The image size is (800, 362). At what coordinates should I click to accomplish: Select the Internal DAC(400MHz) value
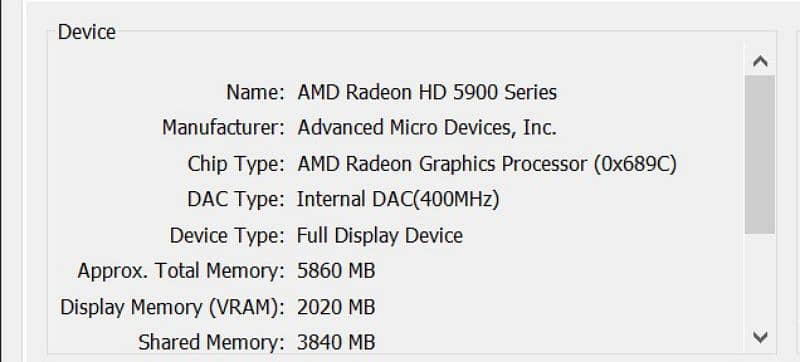(x=398, y=199)
